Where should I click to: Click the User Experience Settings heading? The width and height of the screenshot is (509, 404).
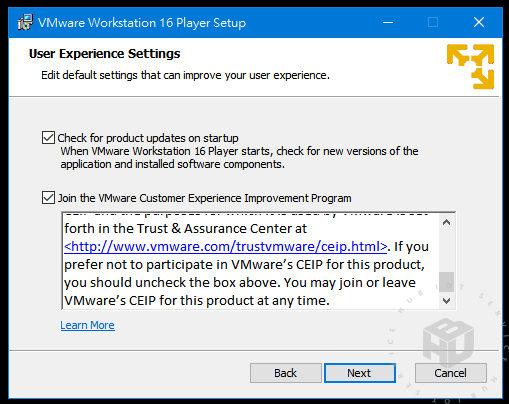(x=105, y=54)
